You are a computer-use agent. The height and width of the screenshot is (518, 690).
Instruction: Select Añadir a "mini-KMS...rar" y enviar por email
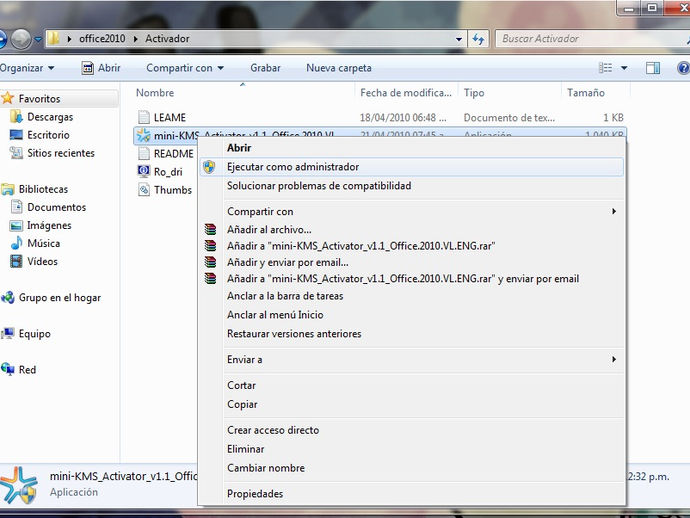click(x=411, y=279)
